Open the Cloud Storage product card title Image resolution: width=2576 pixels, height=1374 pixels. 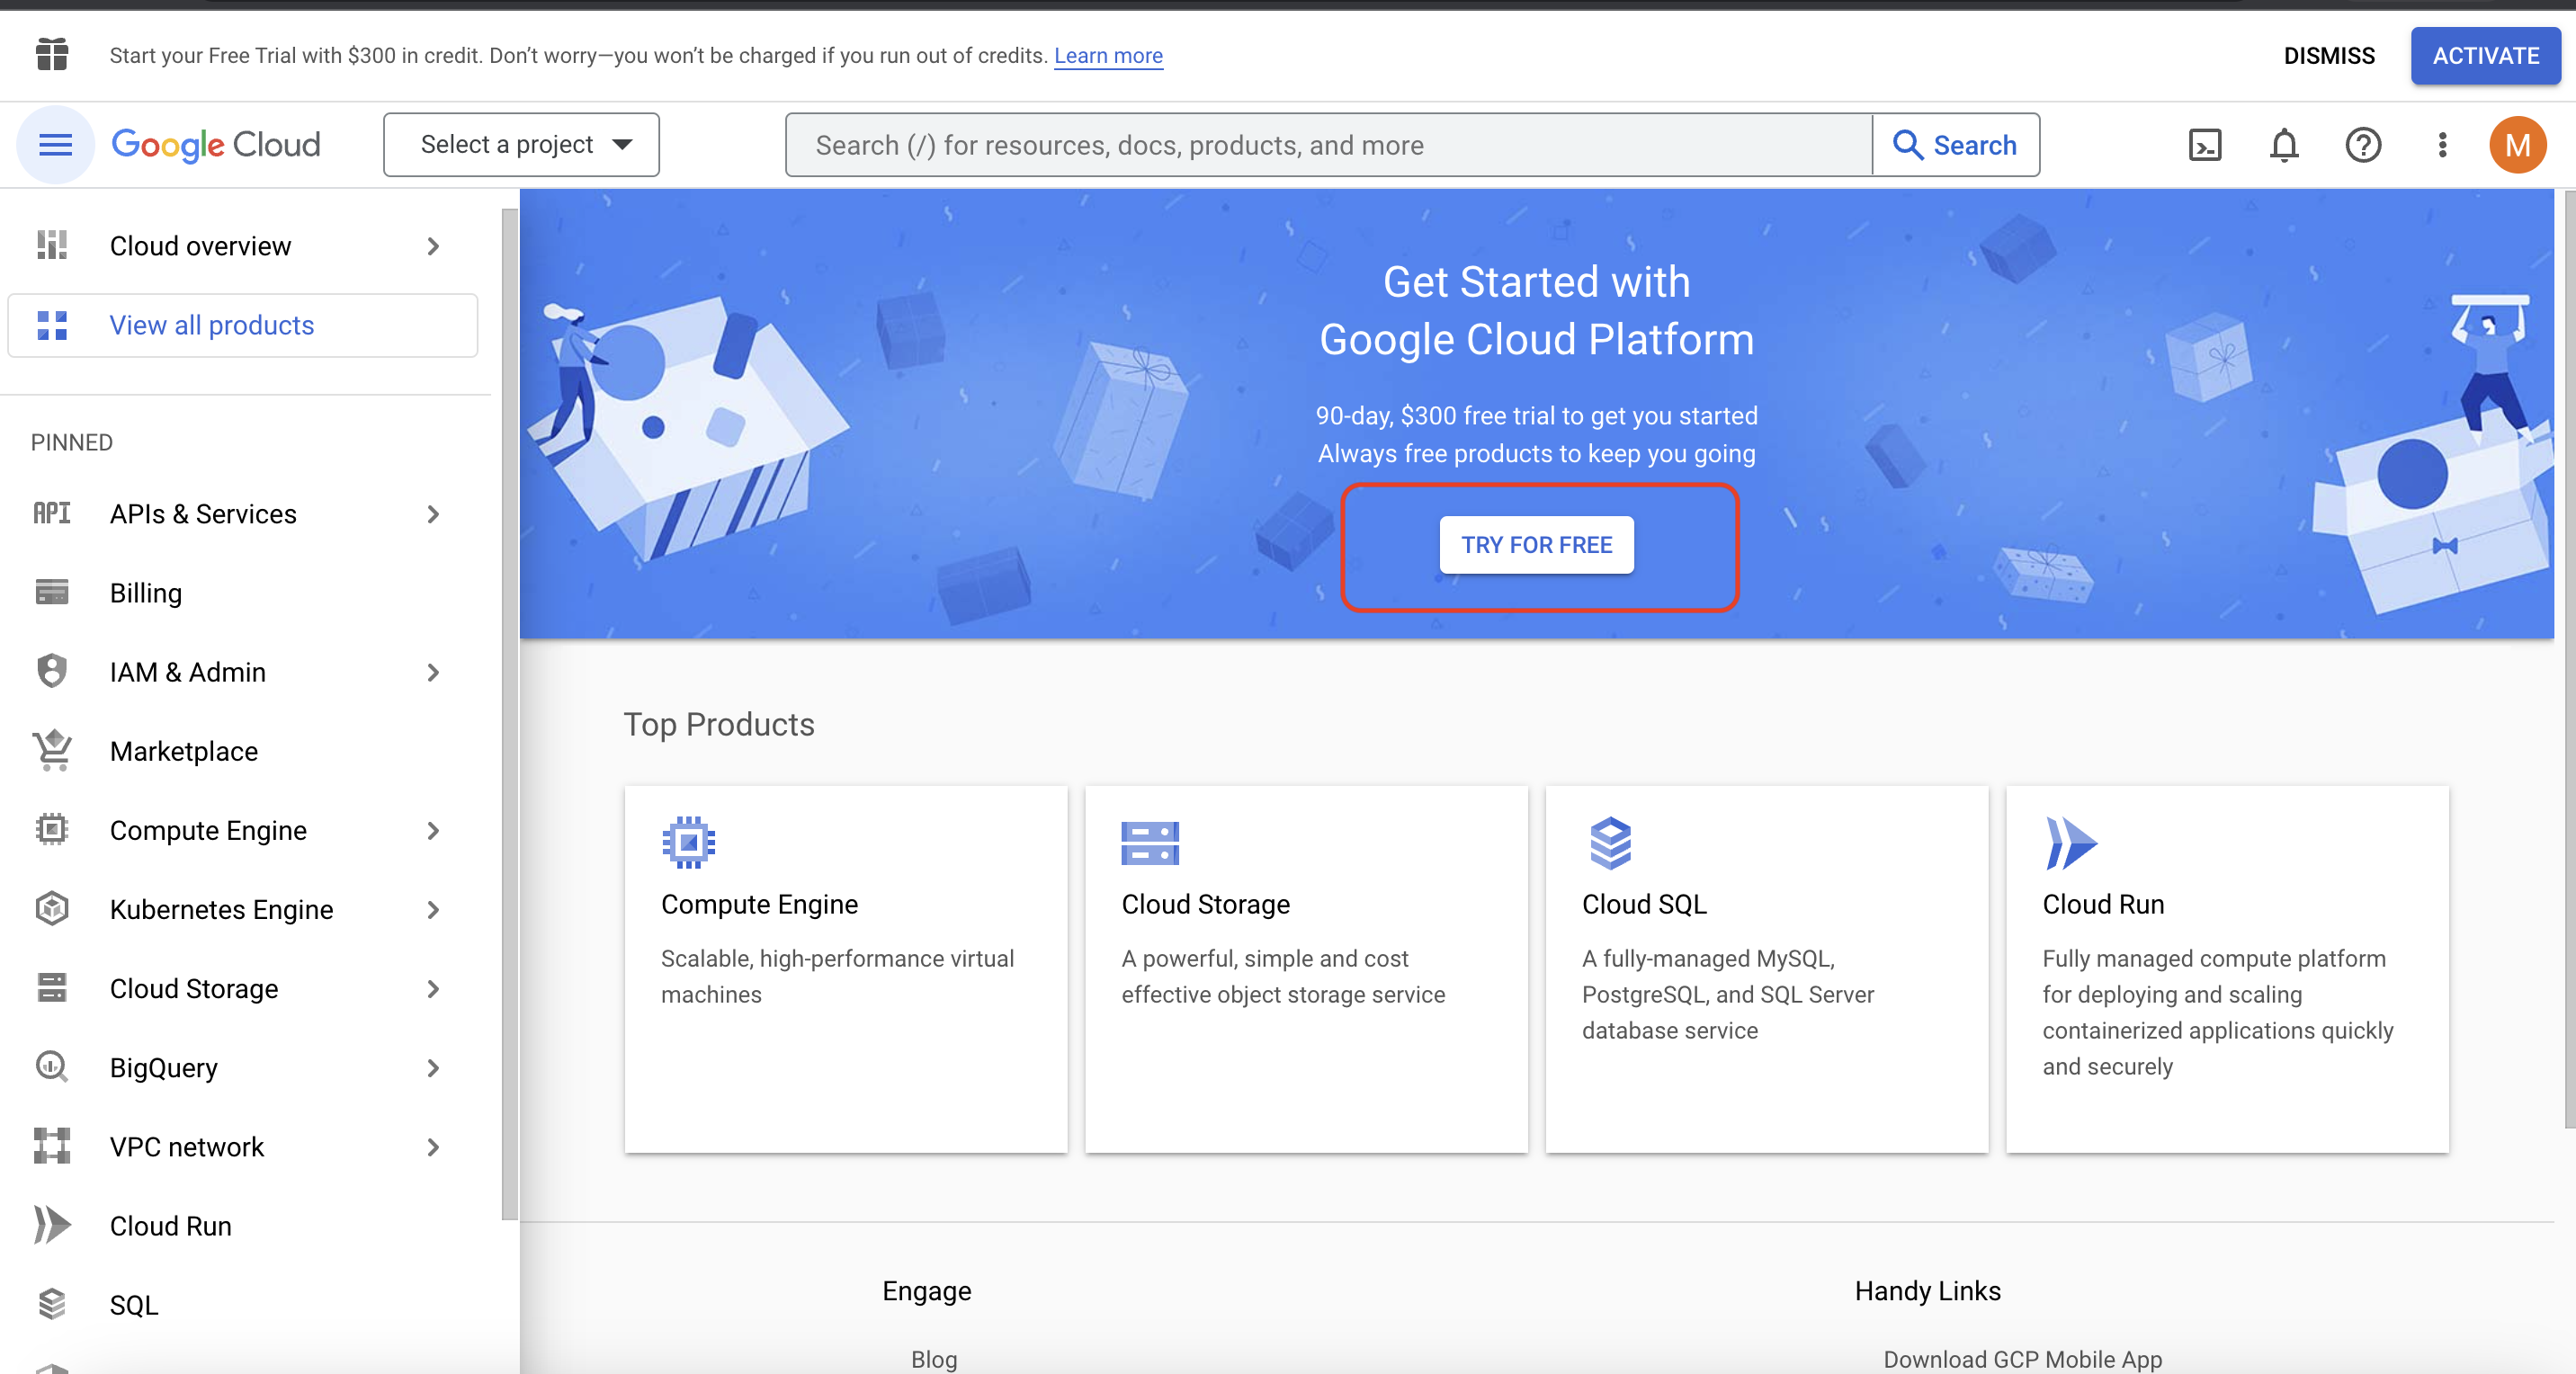pyautogui.click(x=1205, y=904)
